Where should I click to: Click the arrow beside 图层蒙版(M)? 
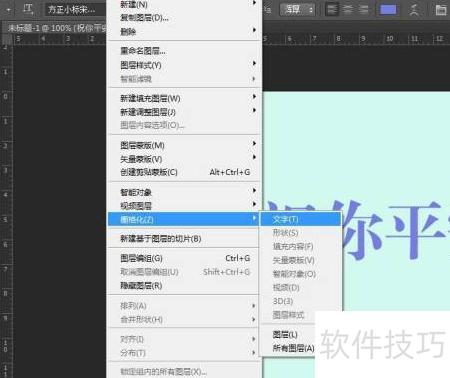tap(254, 143)
